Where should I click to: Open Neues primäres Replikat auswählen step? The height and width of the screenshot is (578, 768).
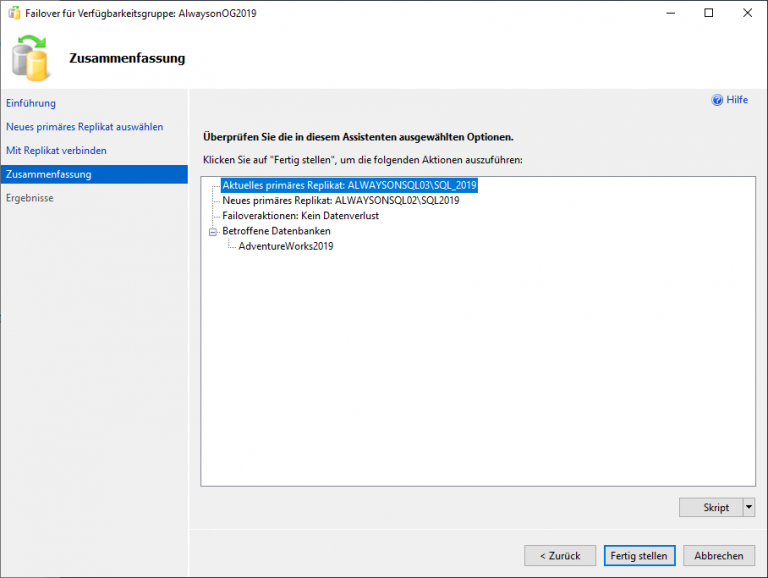point(85,127)
